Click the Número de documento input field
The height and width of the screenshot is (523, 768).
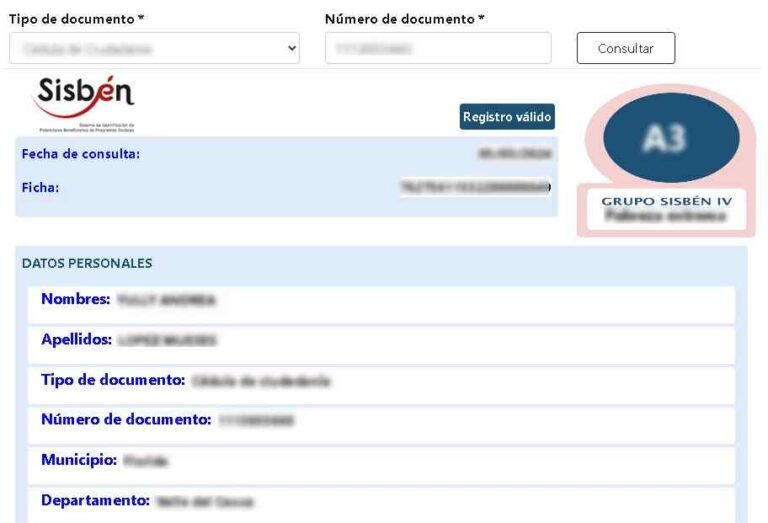(x=438, y=48)
